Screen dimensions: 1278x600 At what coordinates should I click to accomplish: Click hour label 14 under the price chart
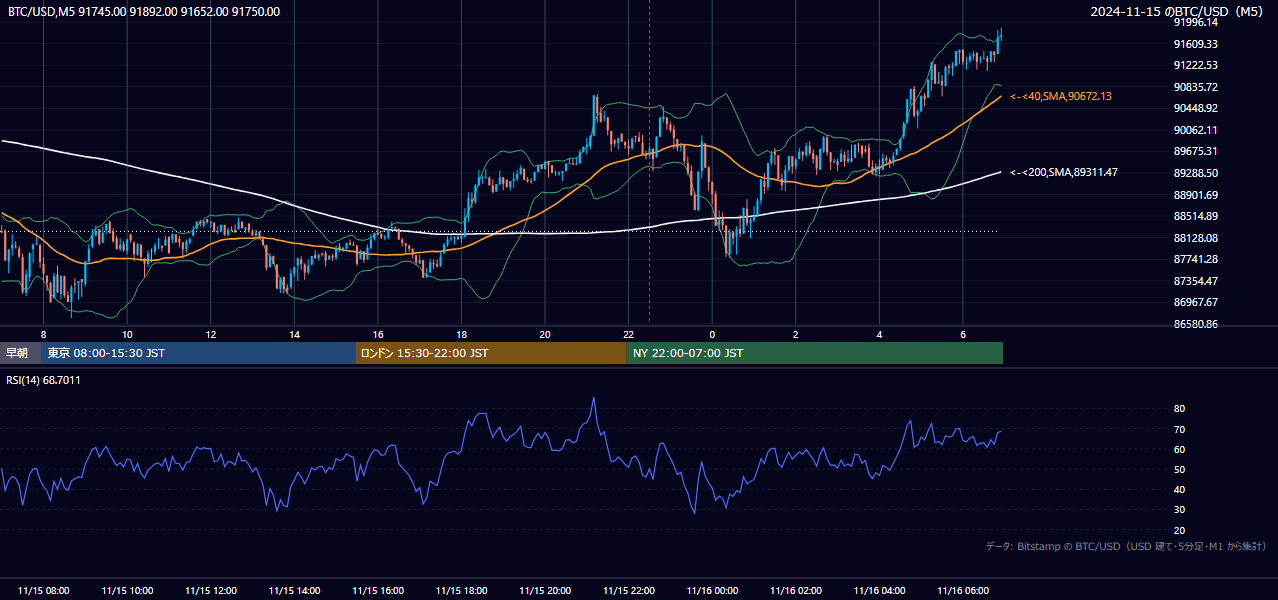(x=294, y=334)
